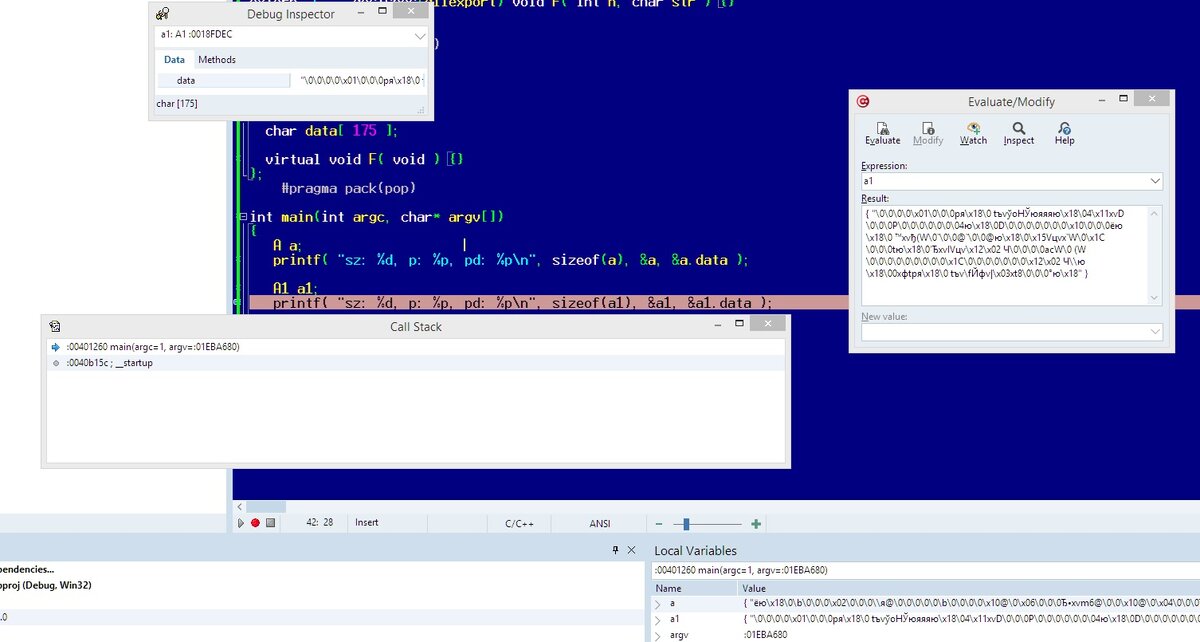Click the Insert mode status indicator

(367, 523)
